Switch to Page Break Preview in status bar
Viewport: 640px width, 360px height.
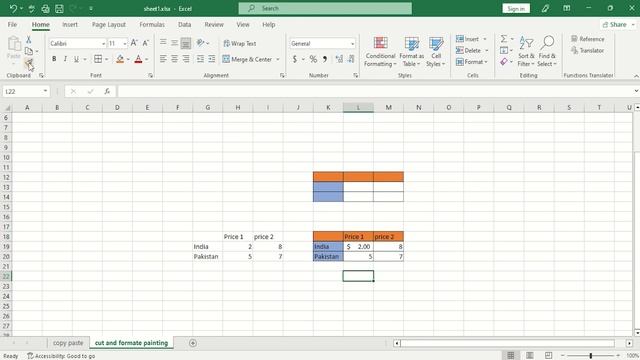pos(548,356)
